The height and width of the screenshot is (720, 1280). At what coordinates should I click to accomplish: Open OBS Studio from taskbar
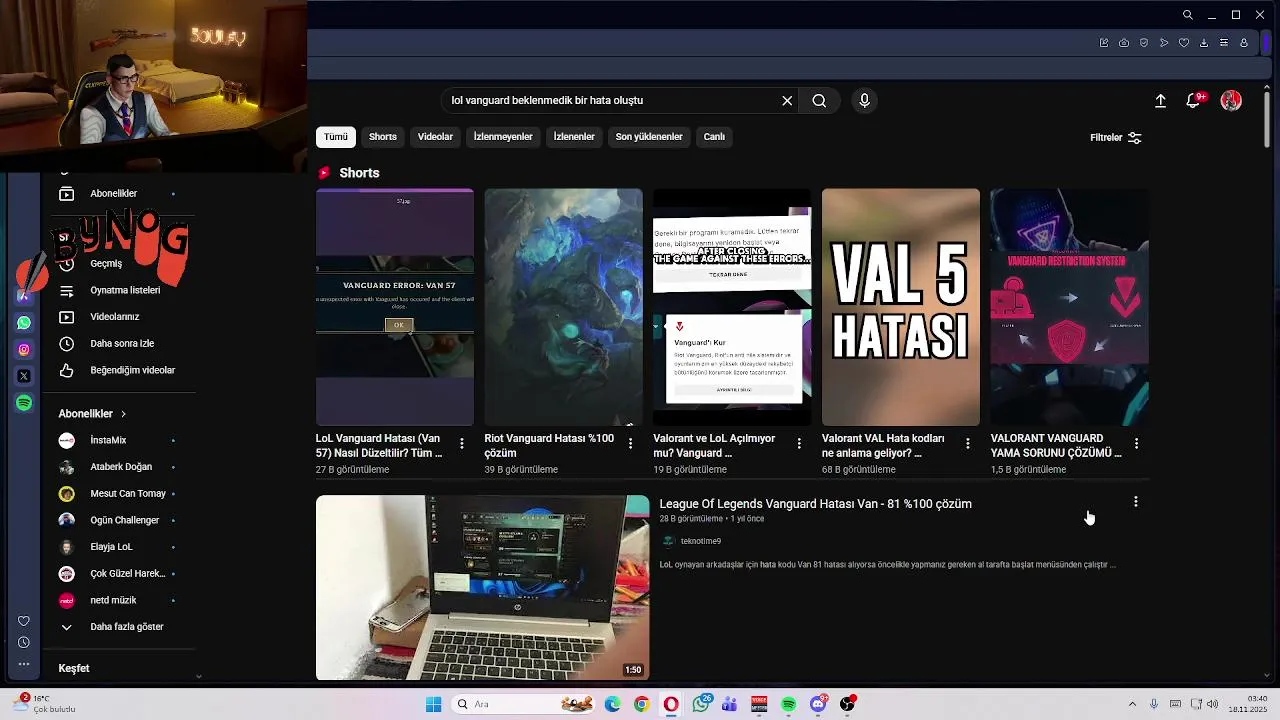click(x=847, y=704)
